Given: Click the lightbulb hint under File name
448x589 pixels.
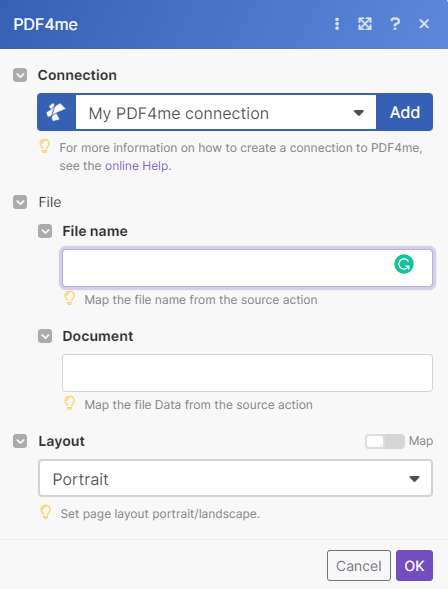Looking at the screenshot, I should [69, 298].
